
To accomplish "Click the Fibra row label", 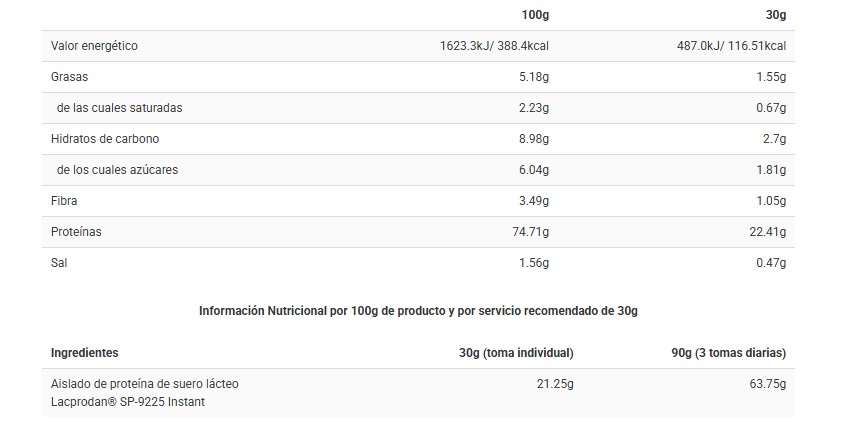I will [64, 201].
